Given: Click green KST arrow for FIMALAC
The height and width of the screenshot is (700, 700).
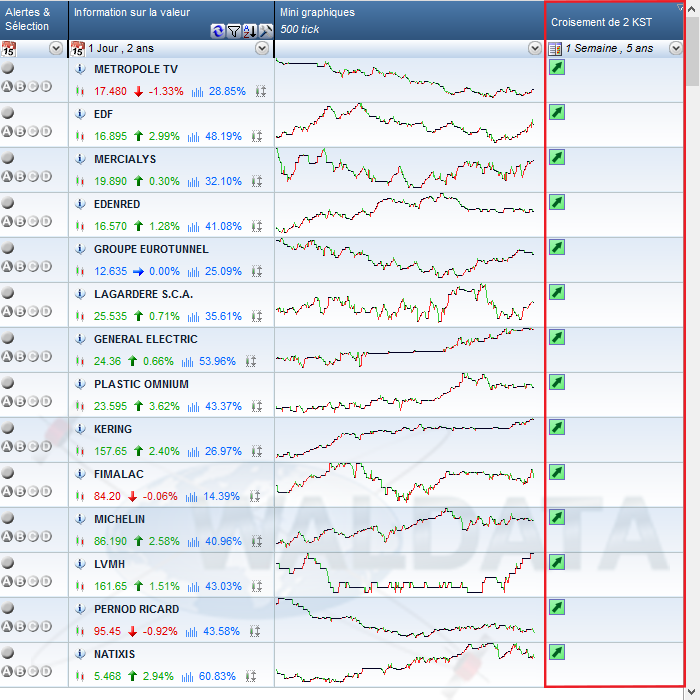Looking at the screenshot, I should 557,472.
